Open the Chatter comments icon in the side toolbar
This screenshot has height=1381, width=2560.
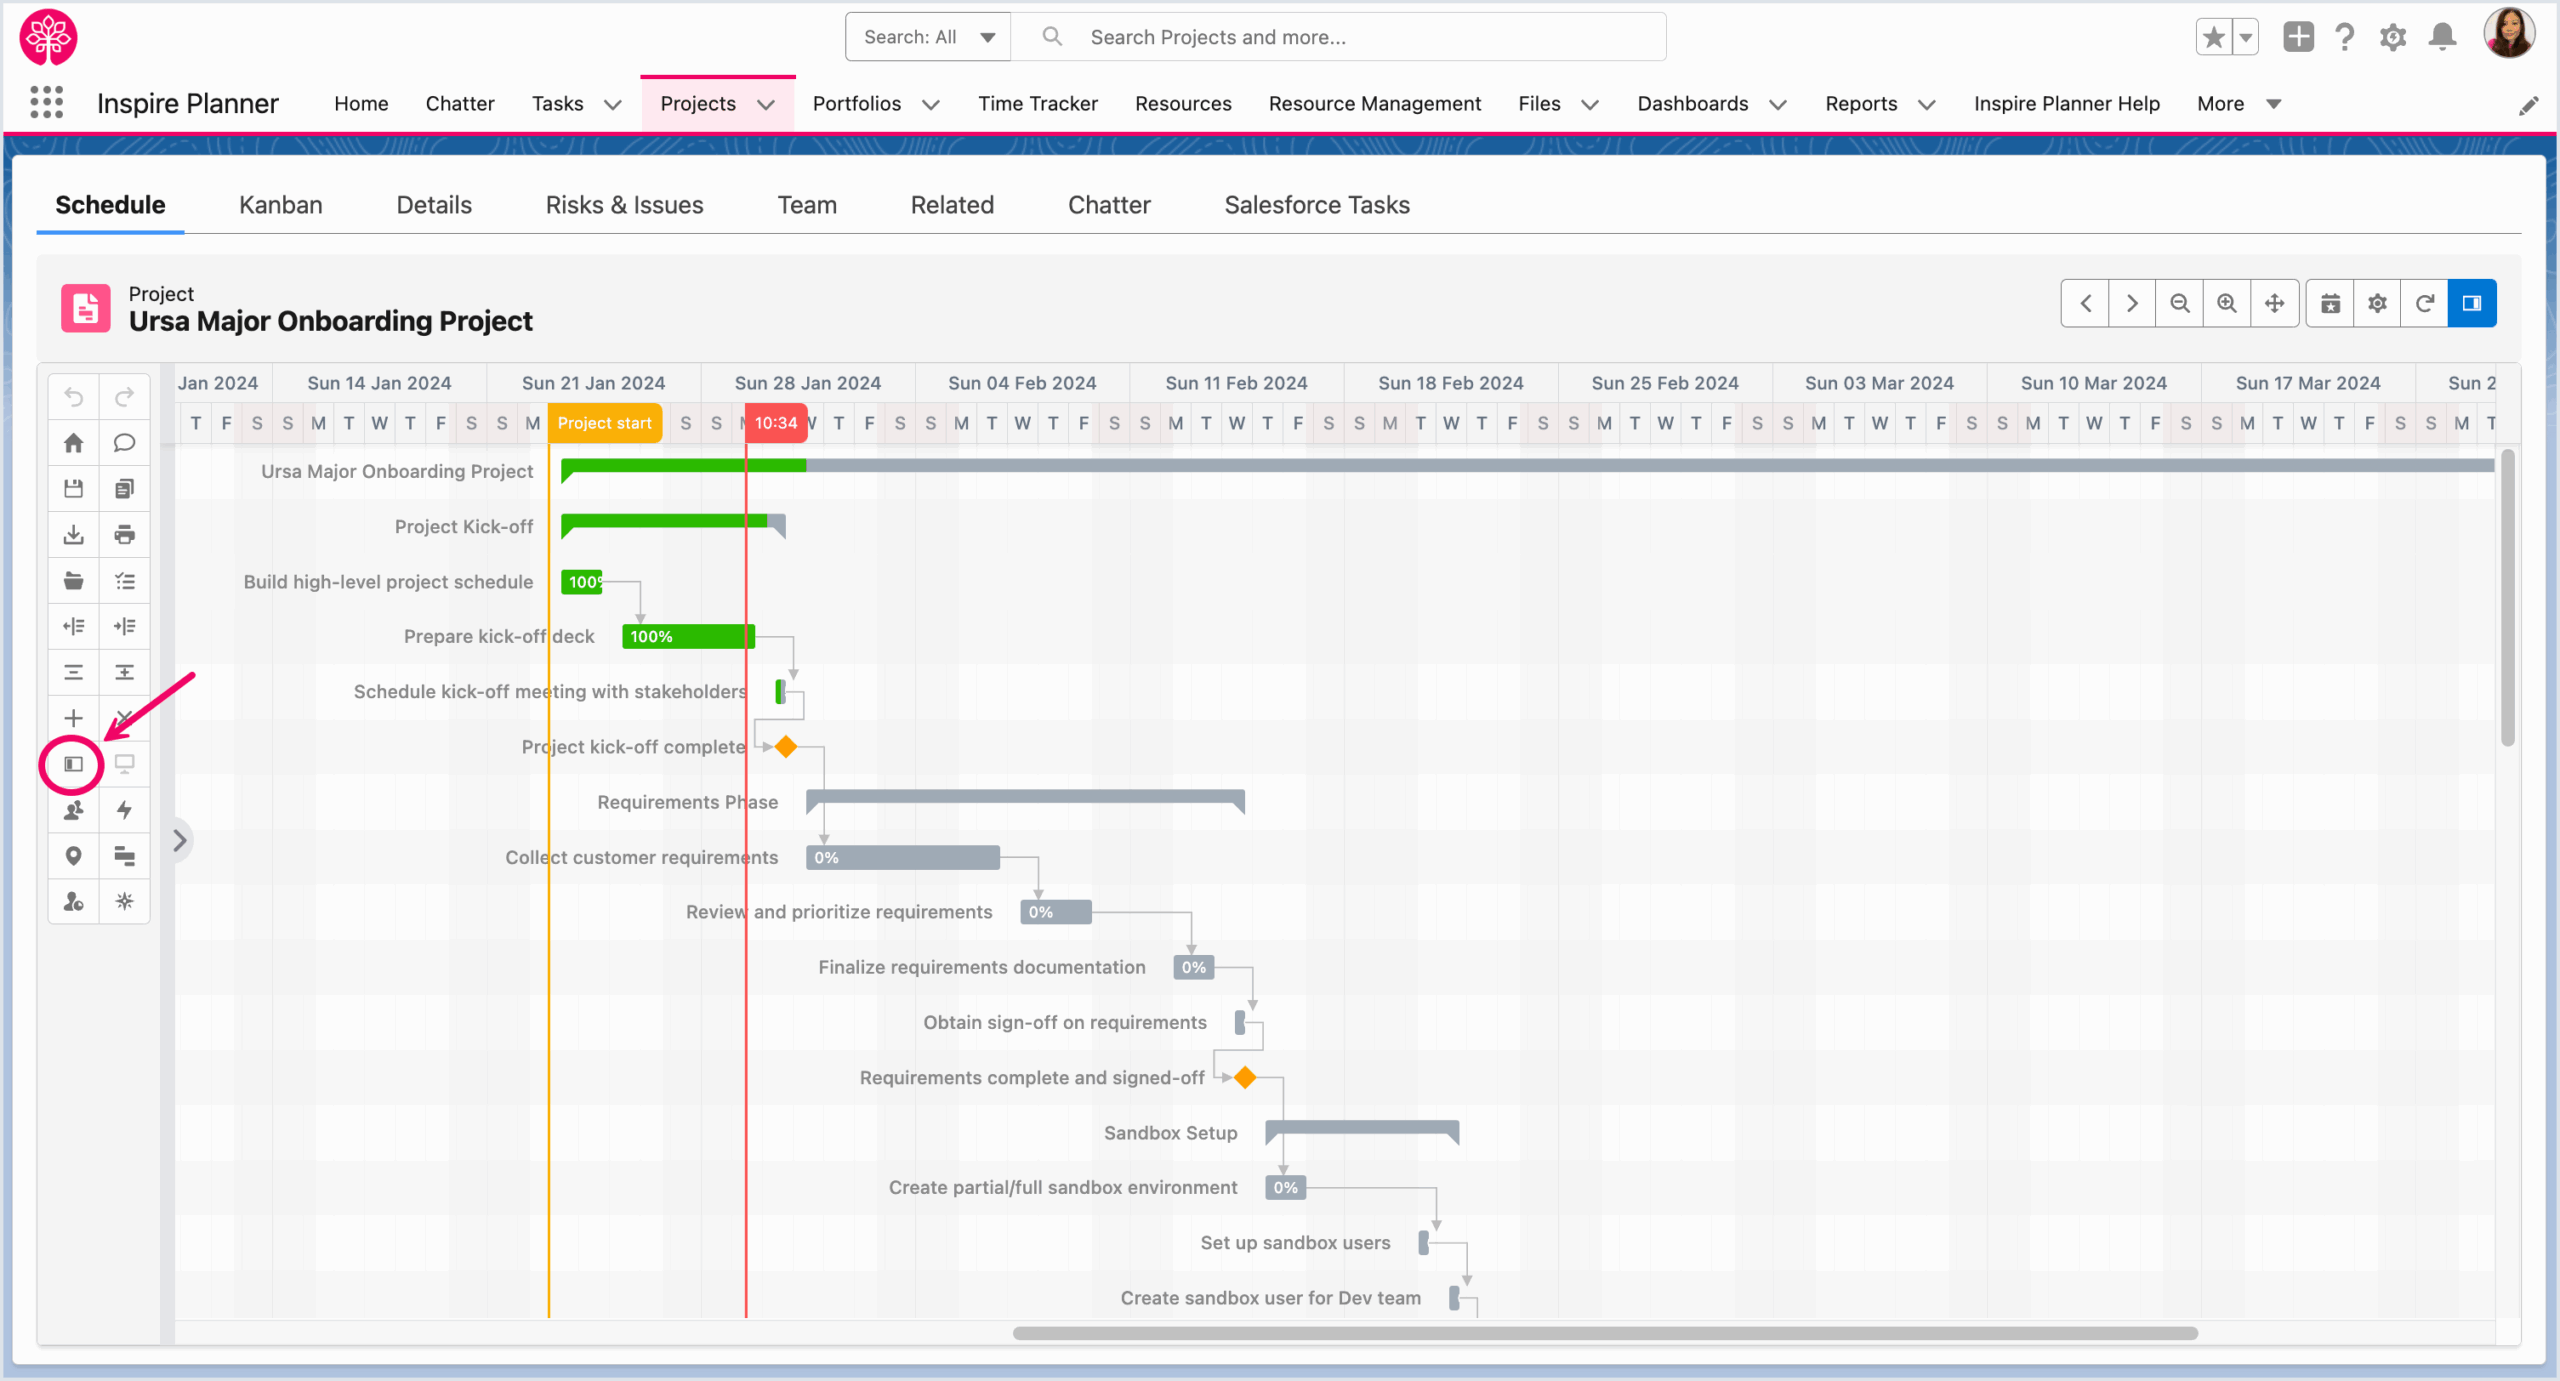124,442
